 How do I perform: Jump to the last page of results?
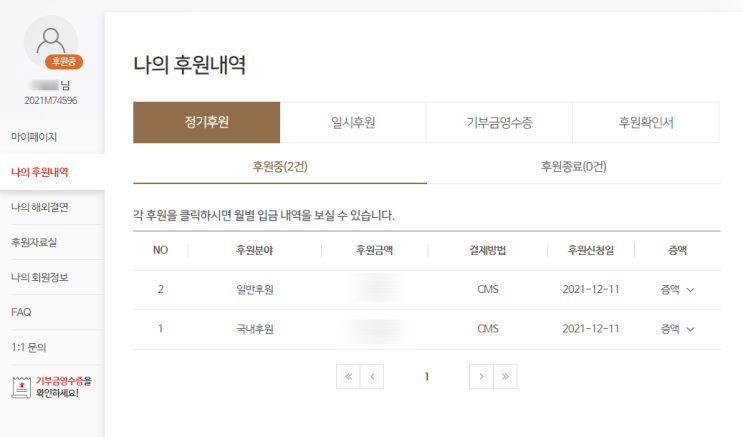[x=505, y=376]
